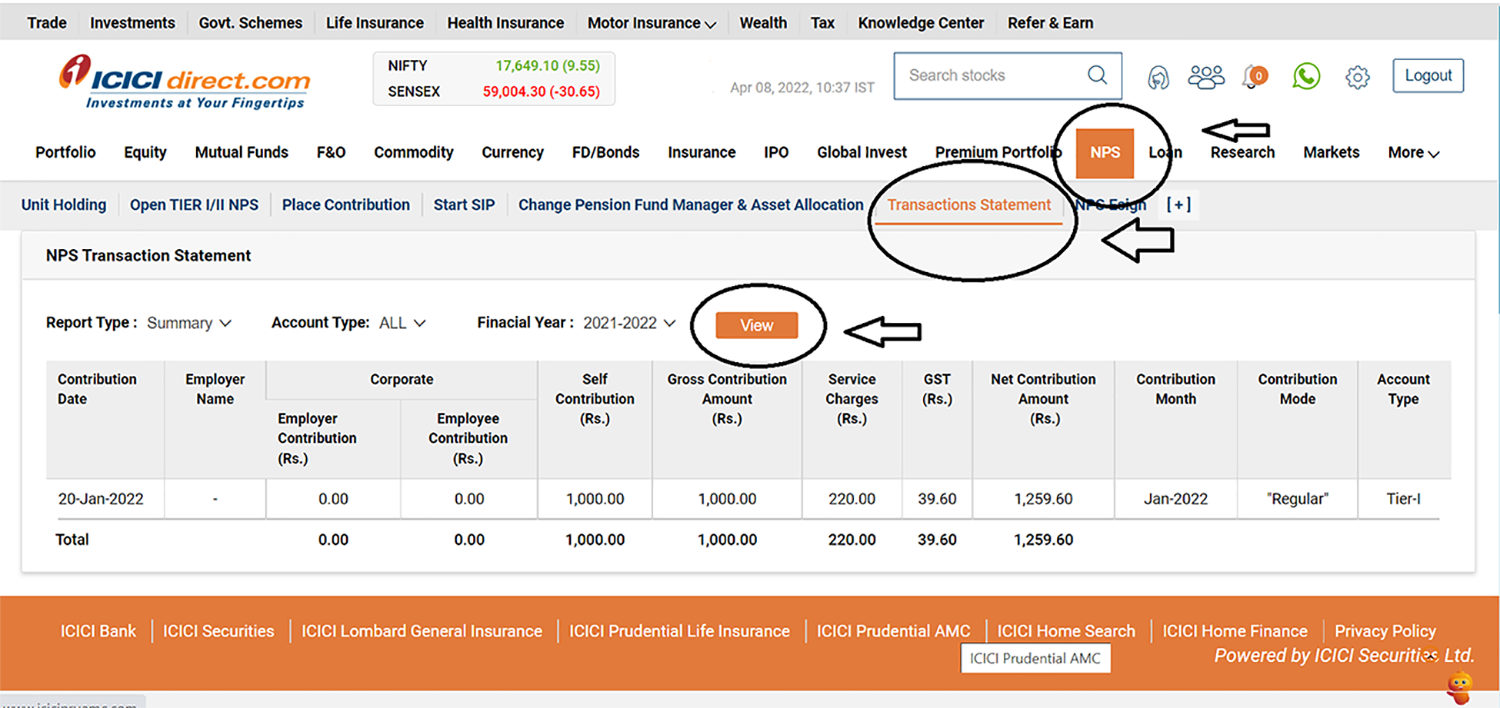Open the notifications bell showing zero alerts
This screenshot has width=1500, height=708.
coord(1252,77)
